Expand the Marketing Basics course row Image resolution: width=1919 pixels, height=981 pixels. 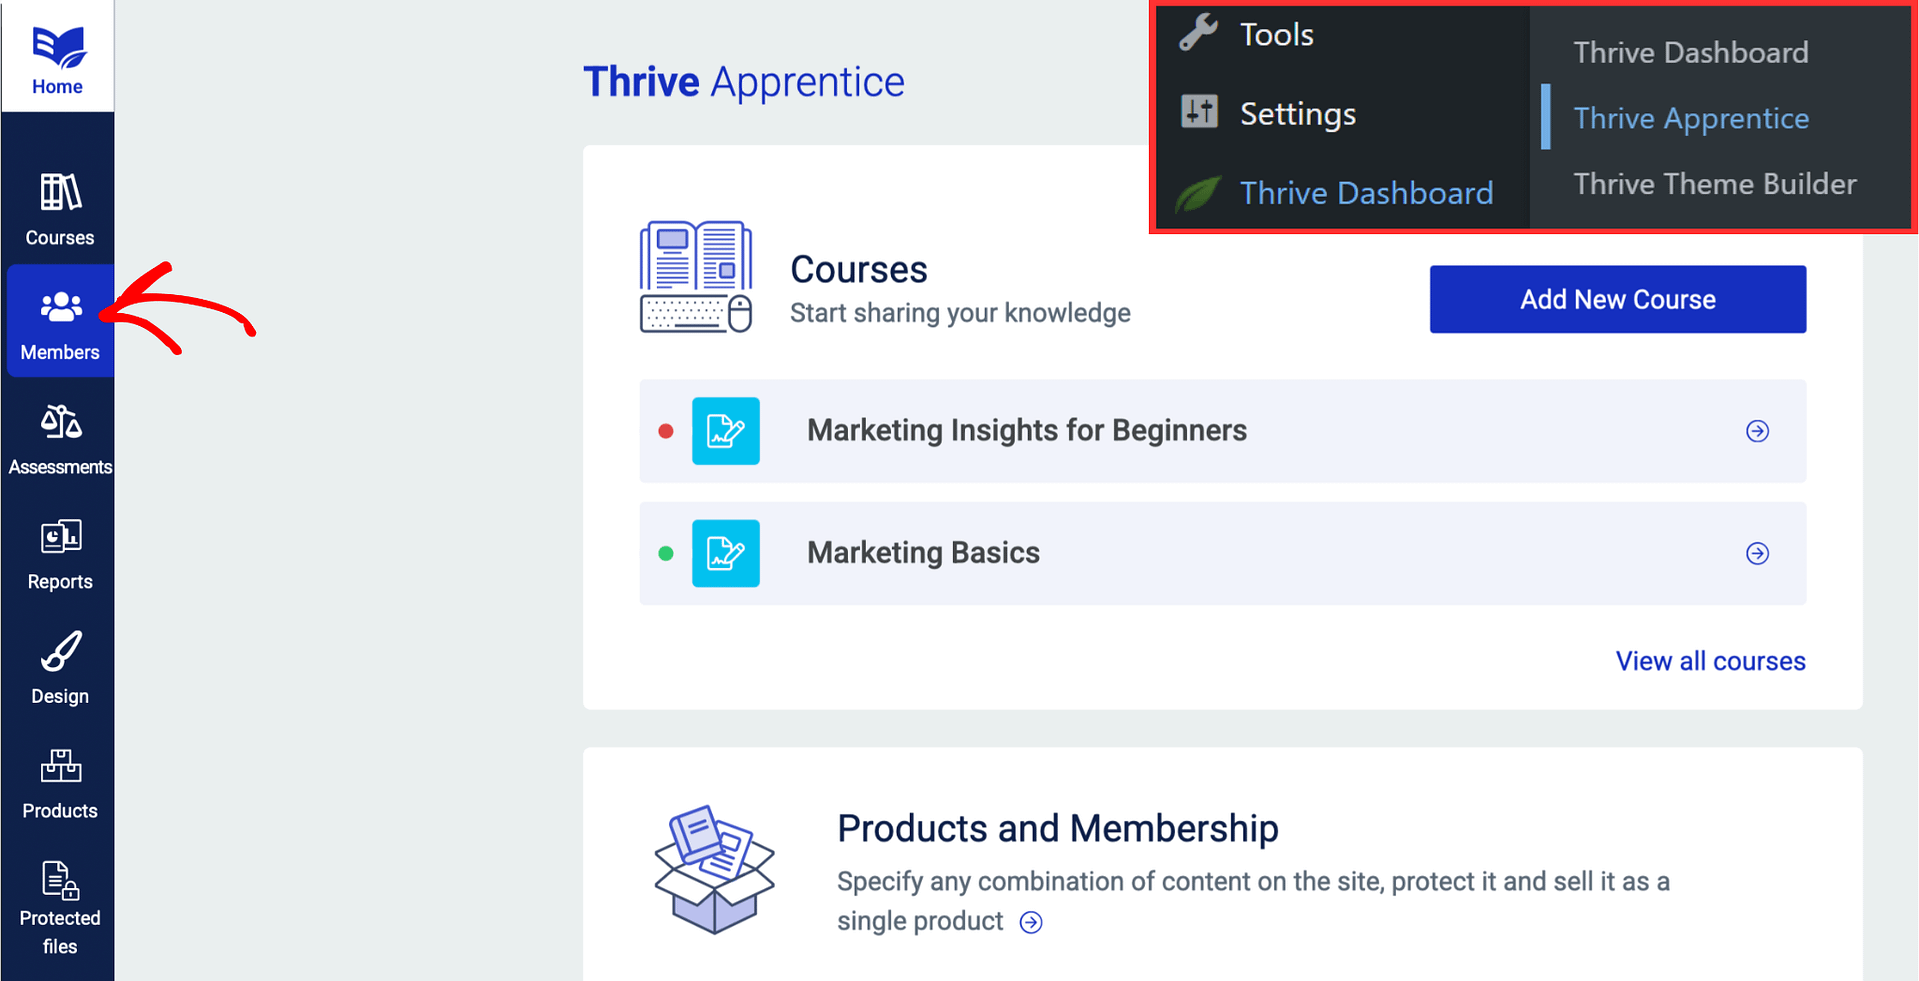1757,553
